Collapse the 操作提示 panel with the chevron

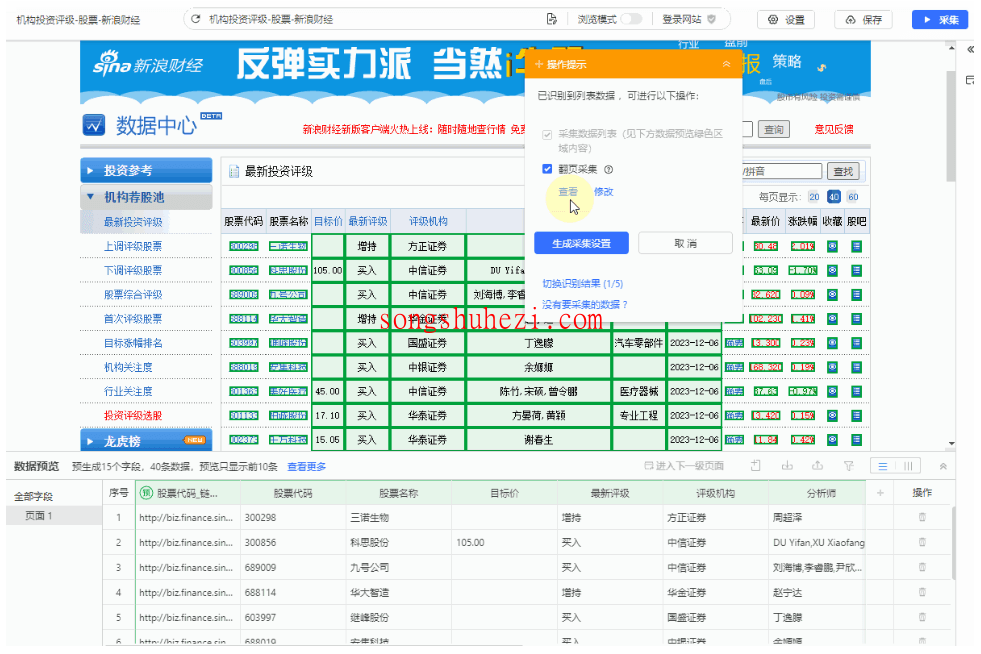point(726,64)
